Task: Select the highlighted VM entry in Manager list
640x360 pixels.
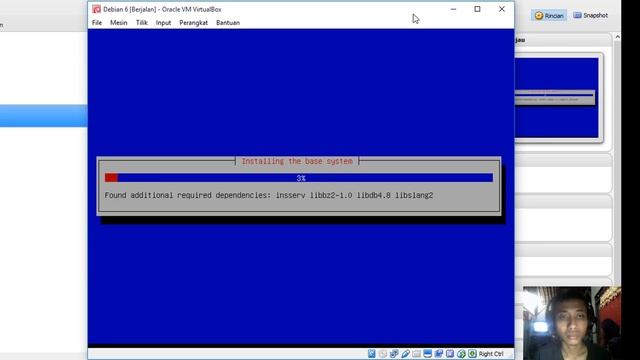Action: pos(43,116)
